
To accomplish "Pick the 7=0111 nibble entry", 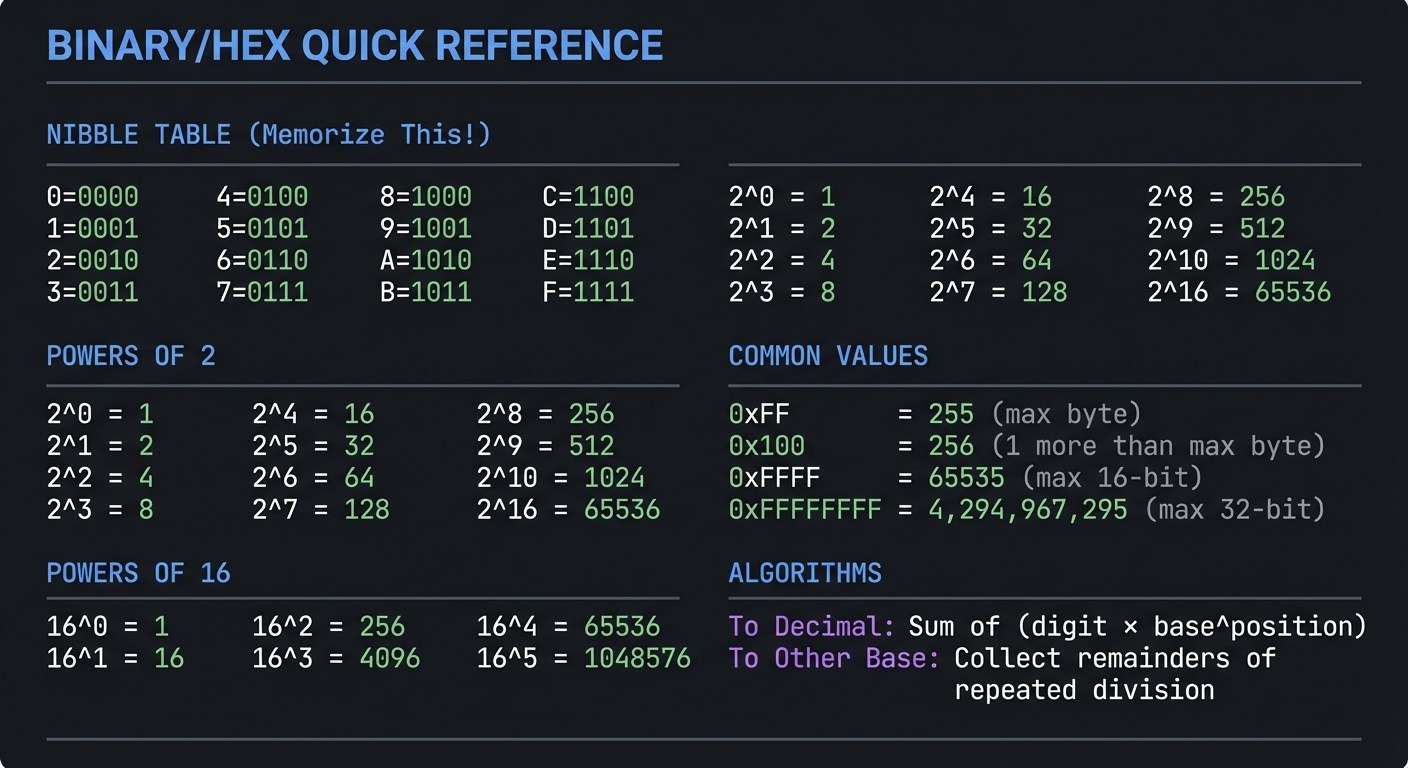I will 262,292.
